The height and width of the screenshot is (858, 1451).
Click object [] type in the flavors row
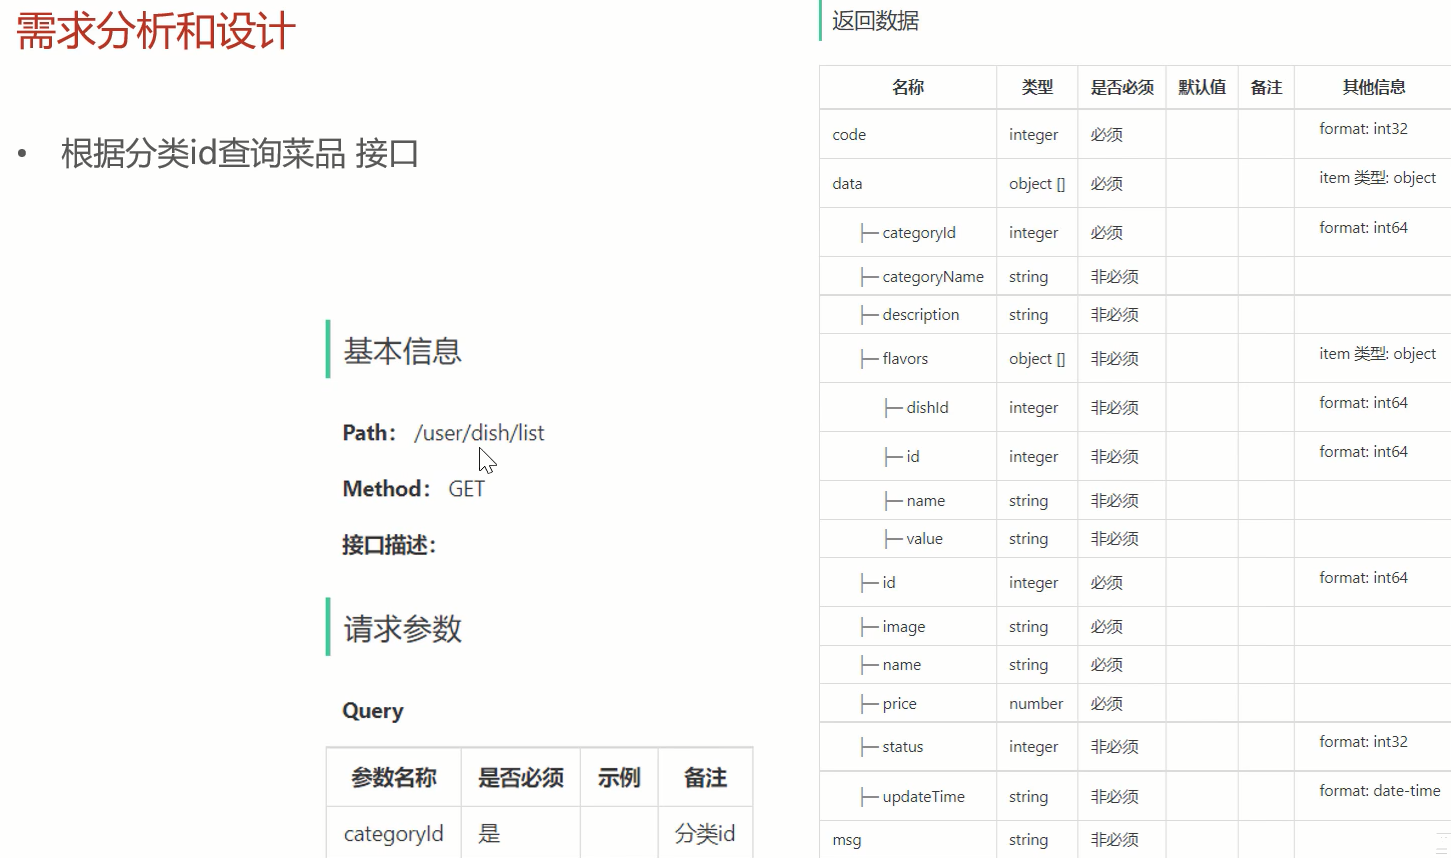click(1037, 359)
